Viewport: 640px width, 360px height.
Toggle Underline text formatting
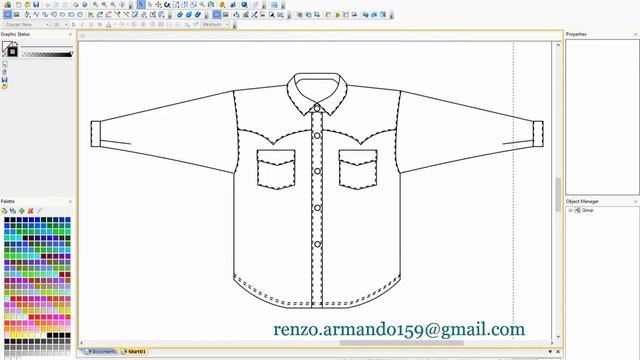(x=91, y=24)
